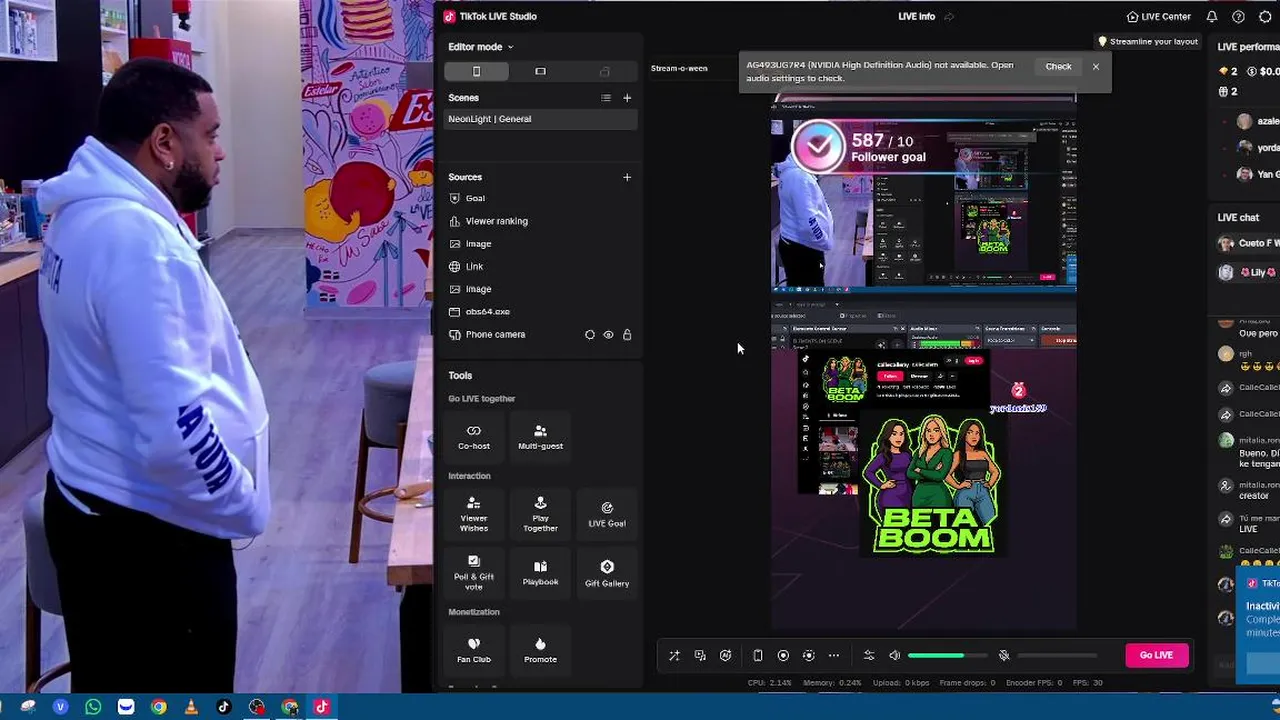Mute the speaker volume icon
The image size is (1280, 720).
pos(895,656)
